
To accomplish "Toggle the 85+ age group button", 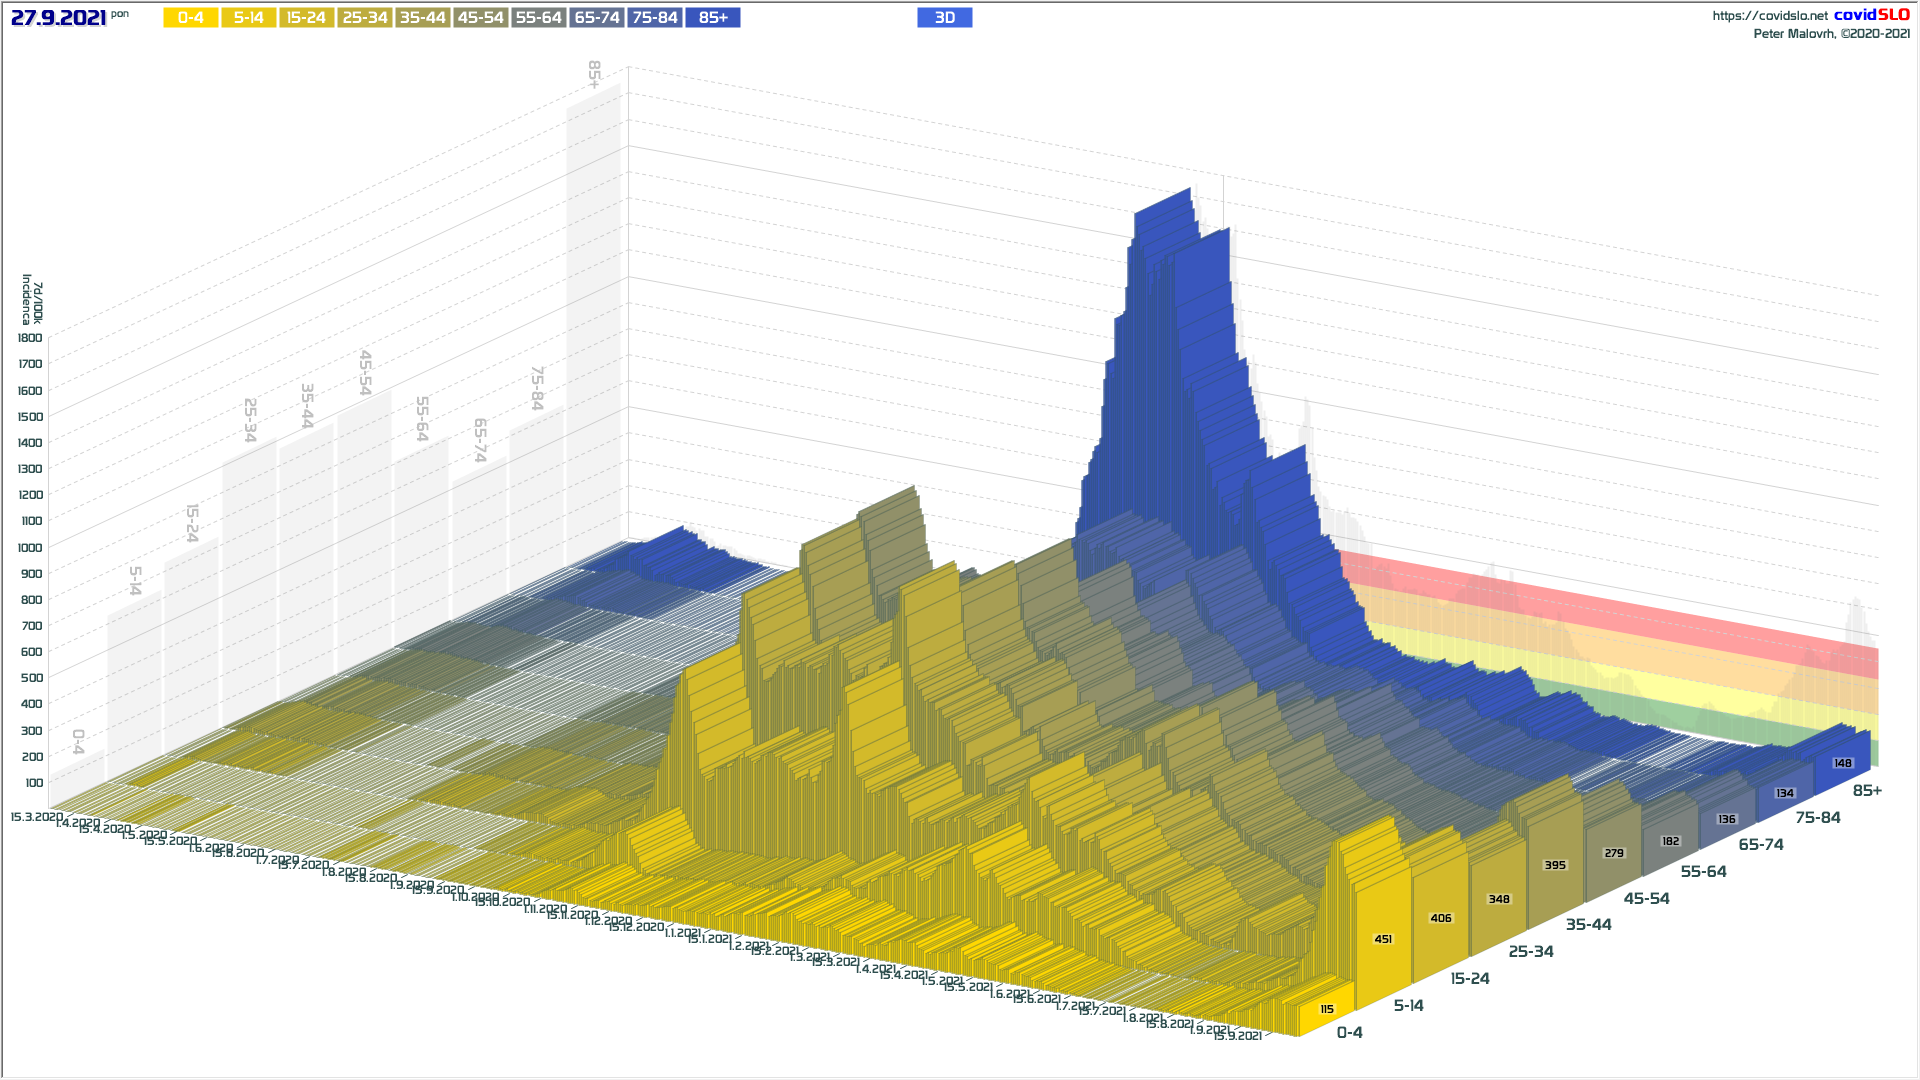I will (713, 18).
